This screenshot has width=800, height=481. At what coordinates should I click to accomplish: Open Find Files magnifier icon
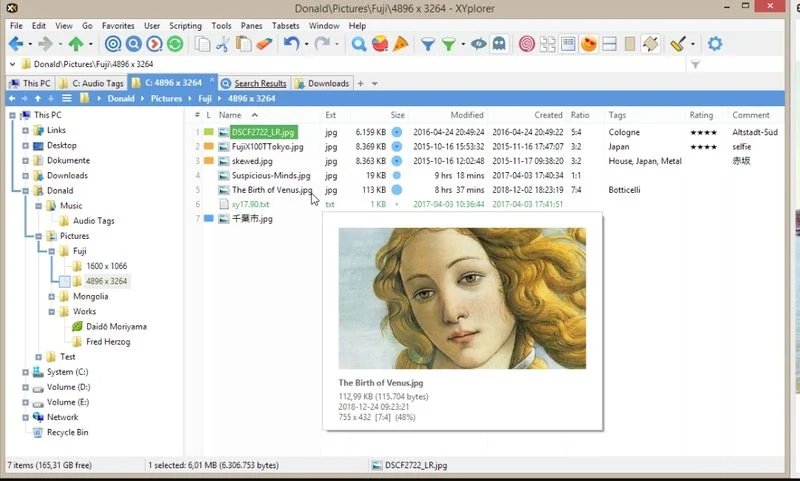click(x=359, y=44)
